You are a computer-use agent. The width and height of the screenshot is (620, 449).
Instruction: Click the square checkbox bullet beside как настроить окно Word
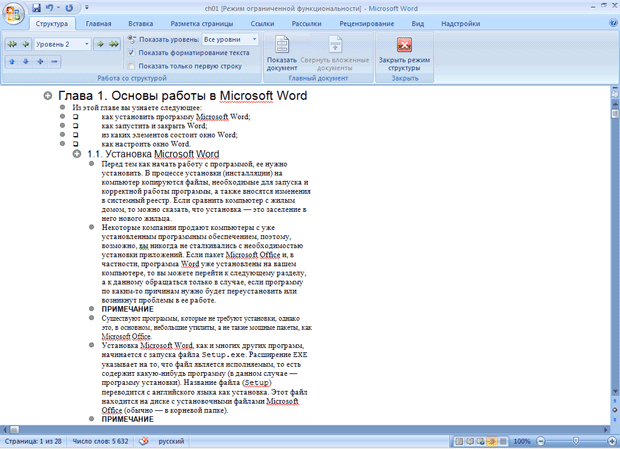[x=76, y=144]
